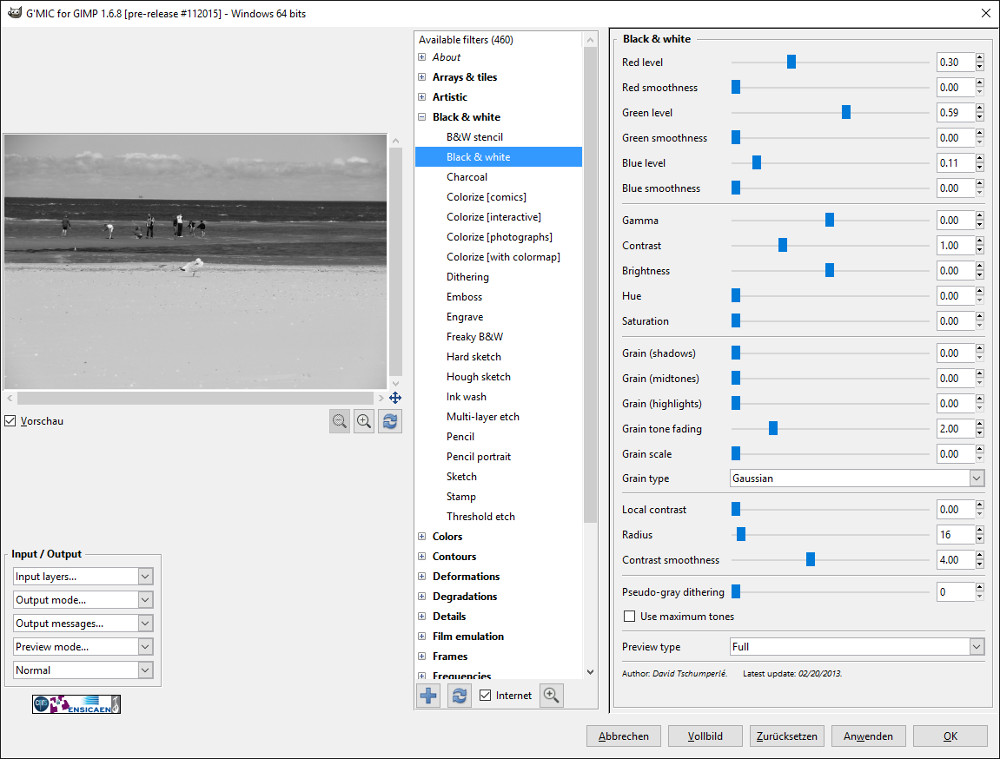Image resolution: width=1000 pixels, height=759 pixels.
Task: Click the zoom out preview icon
Action: pyautogui.click(x=340, y=422)
